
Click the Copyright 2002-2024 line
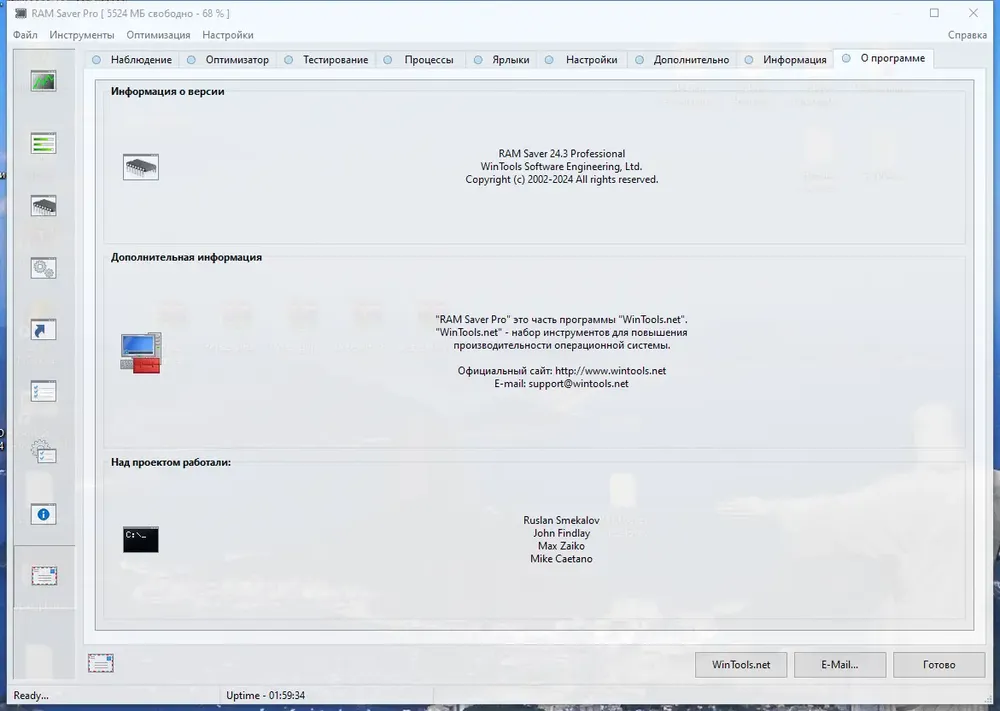[x=561, y=179]
